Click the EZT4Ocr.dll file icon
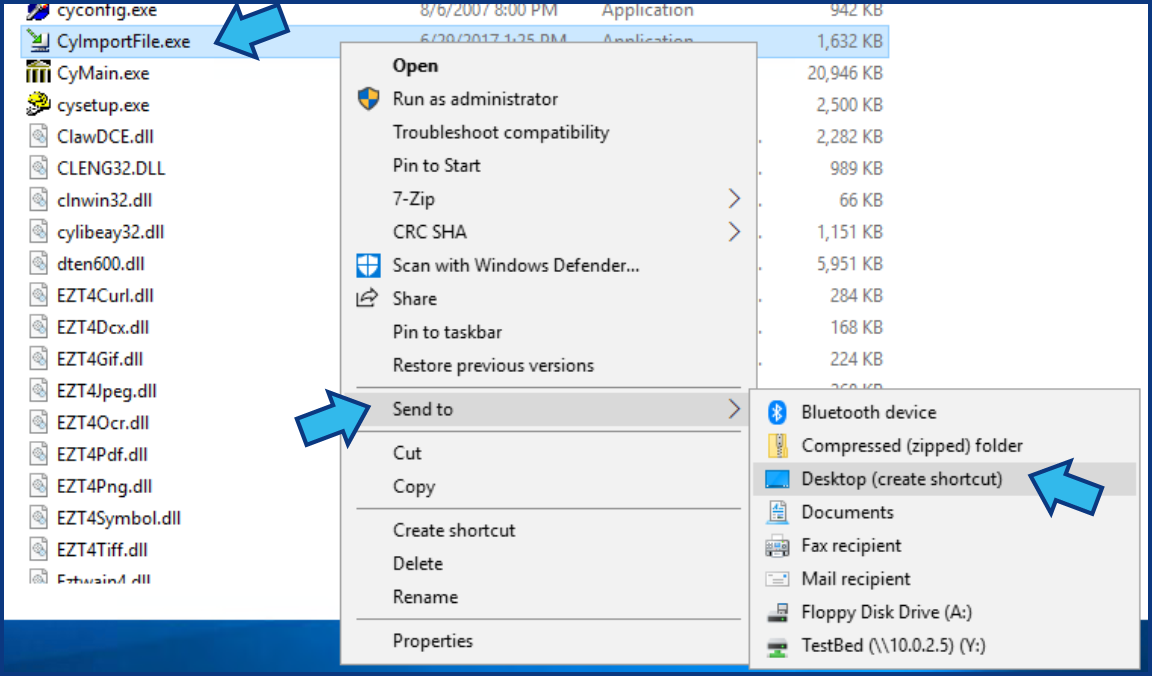 [38, 423]
